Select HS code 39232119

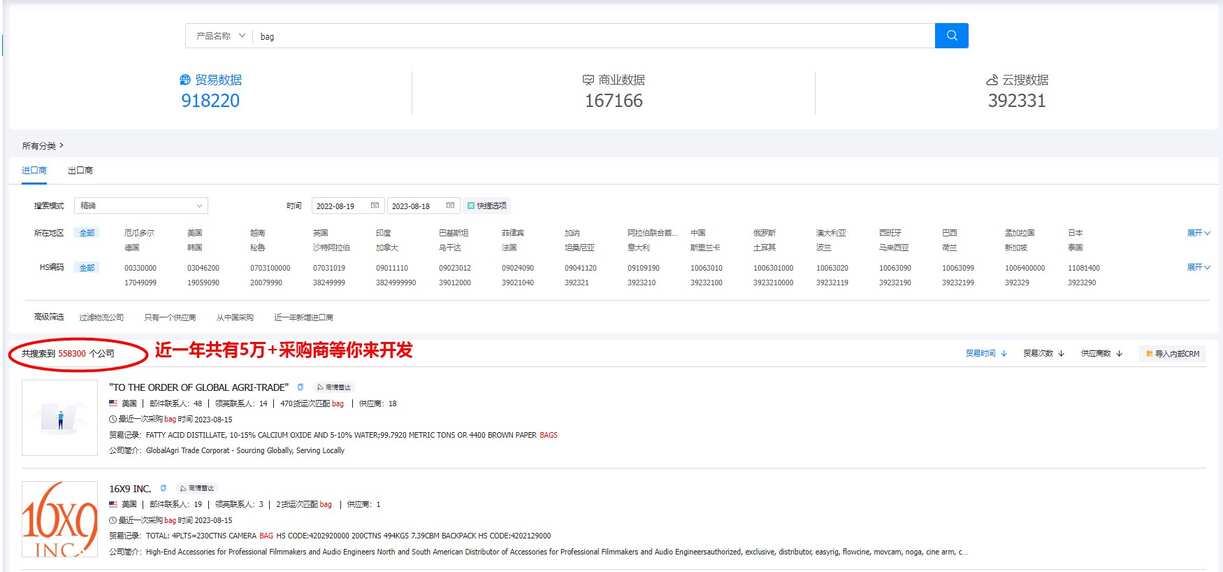click(x=833, y=282)
